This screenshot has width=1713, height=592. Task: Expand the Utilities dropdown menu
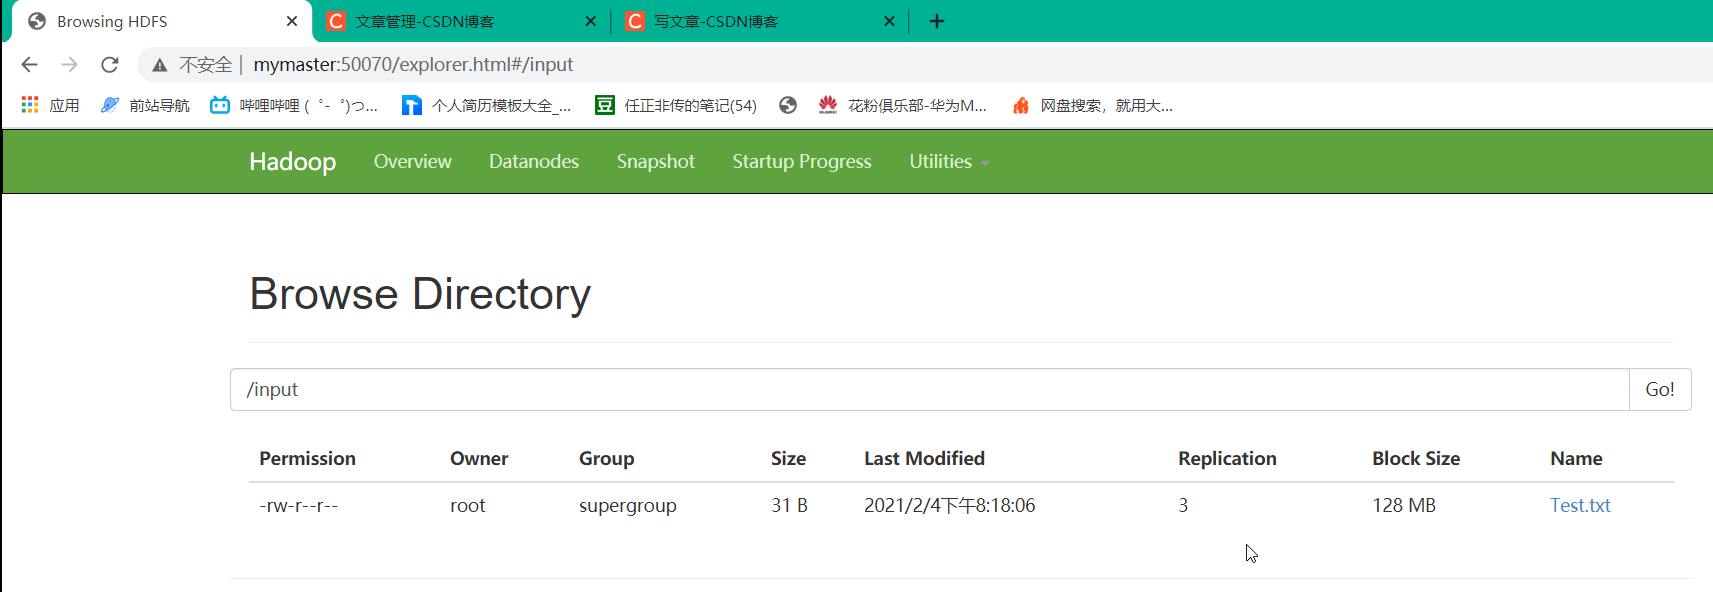(x=949, y=162)
